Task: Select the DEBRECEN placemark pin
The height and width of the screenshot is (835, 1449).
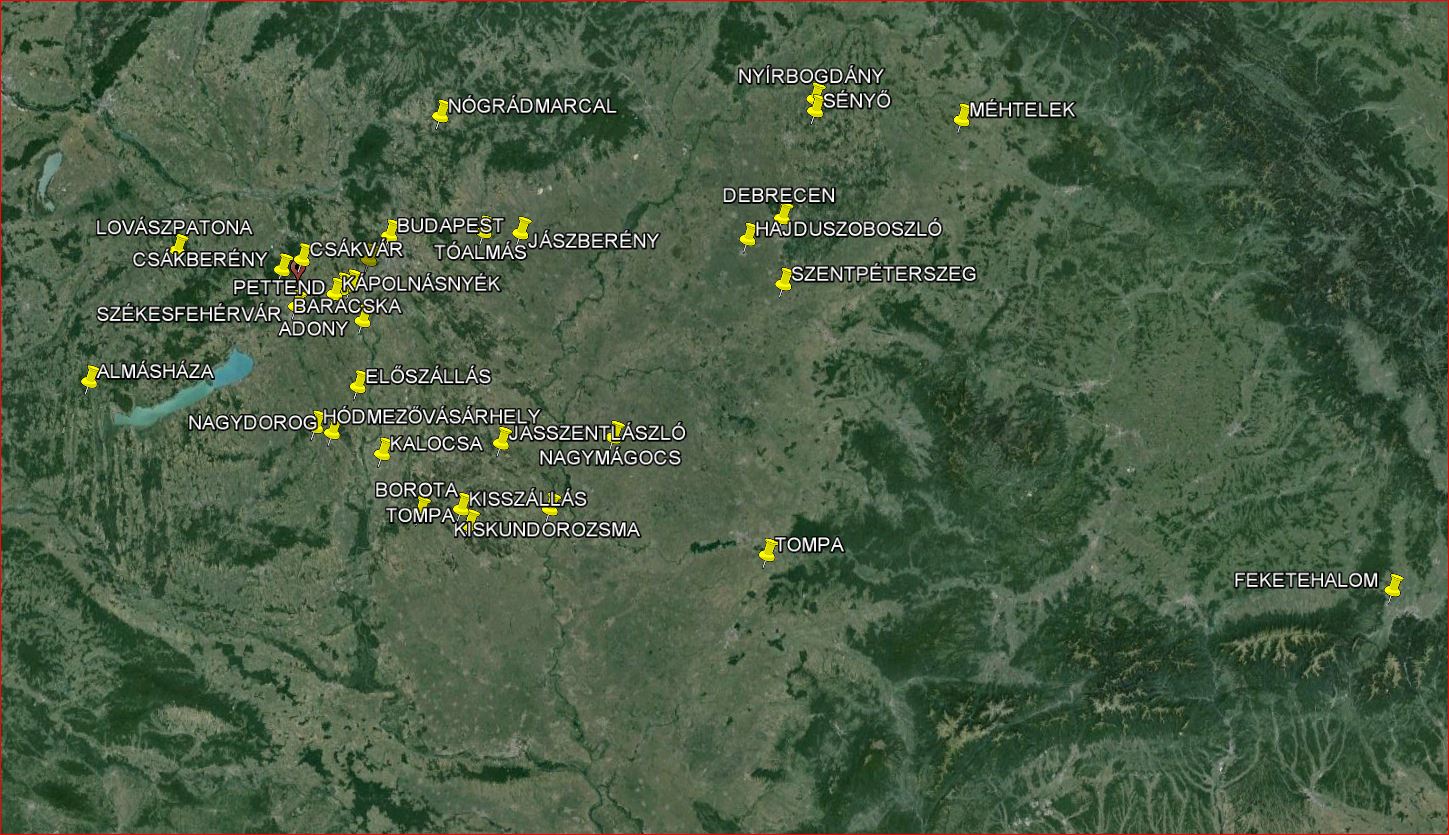Action: (783, 215)
